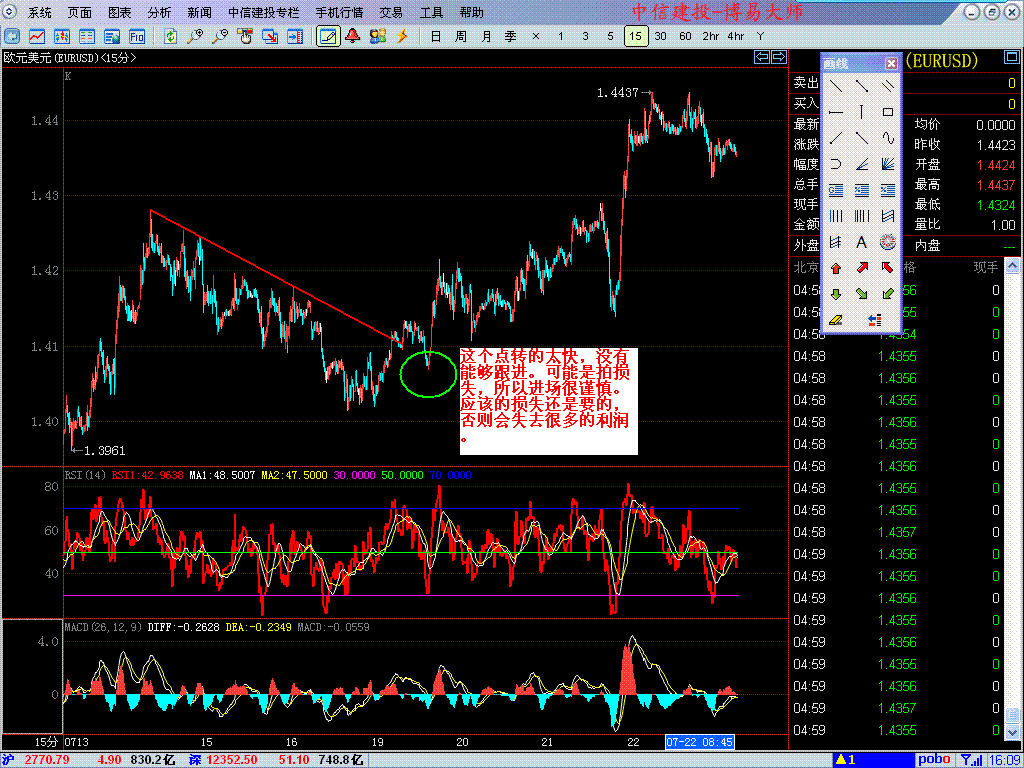Image resolution: width=1024 pixels, height=768 pixels.
Task: Open the 图表 menu
Action: pyautogui.click(x=120, y=12)
